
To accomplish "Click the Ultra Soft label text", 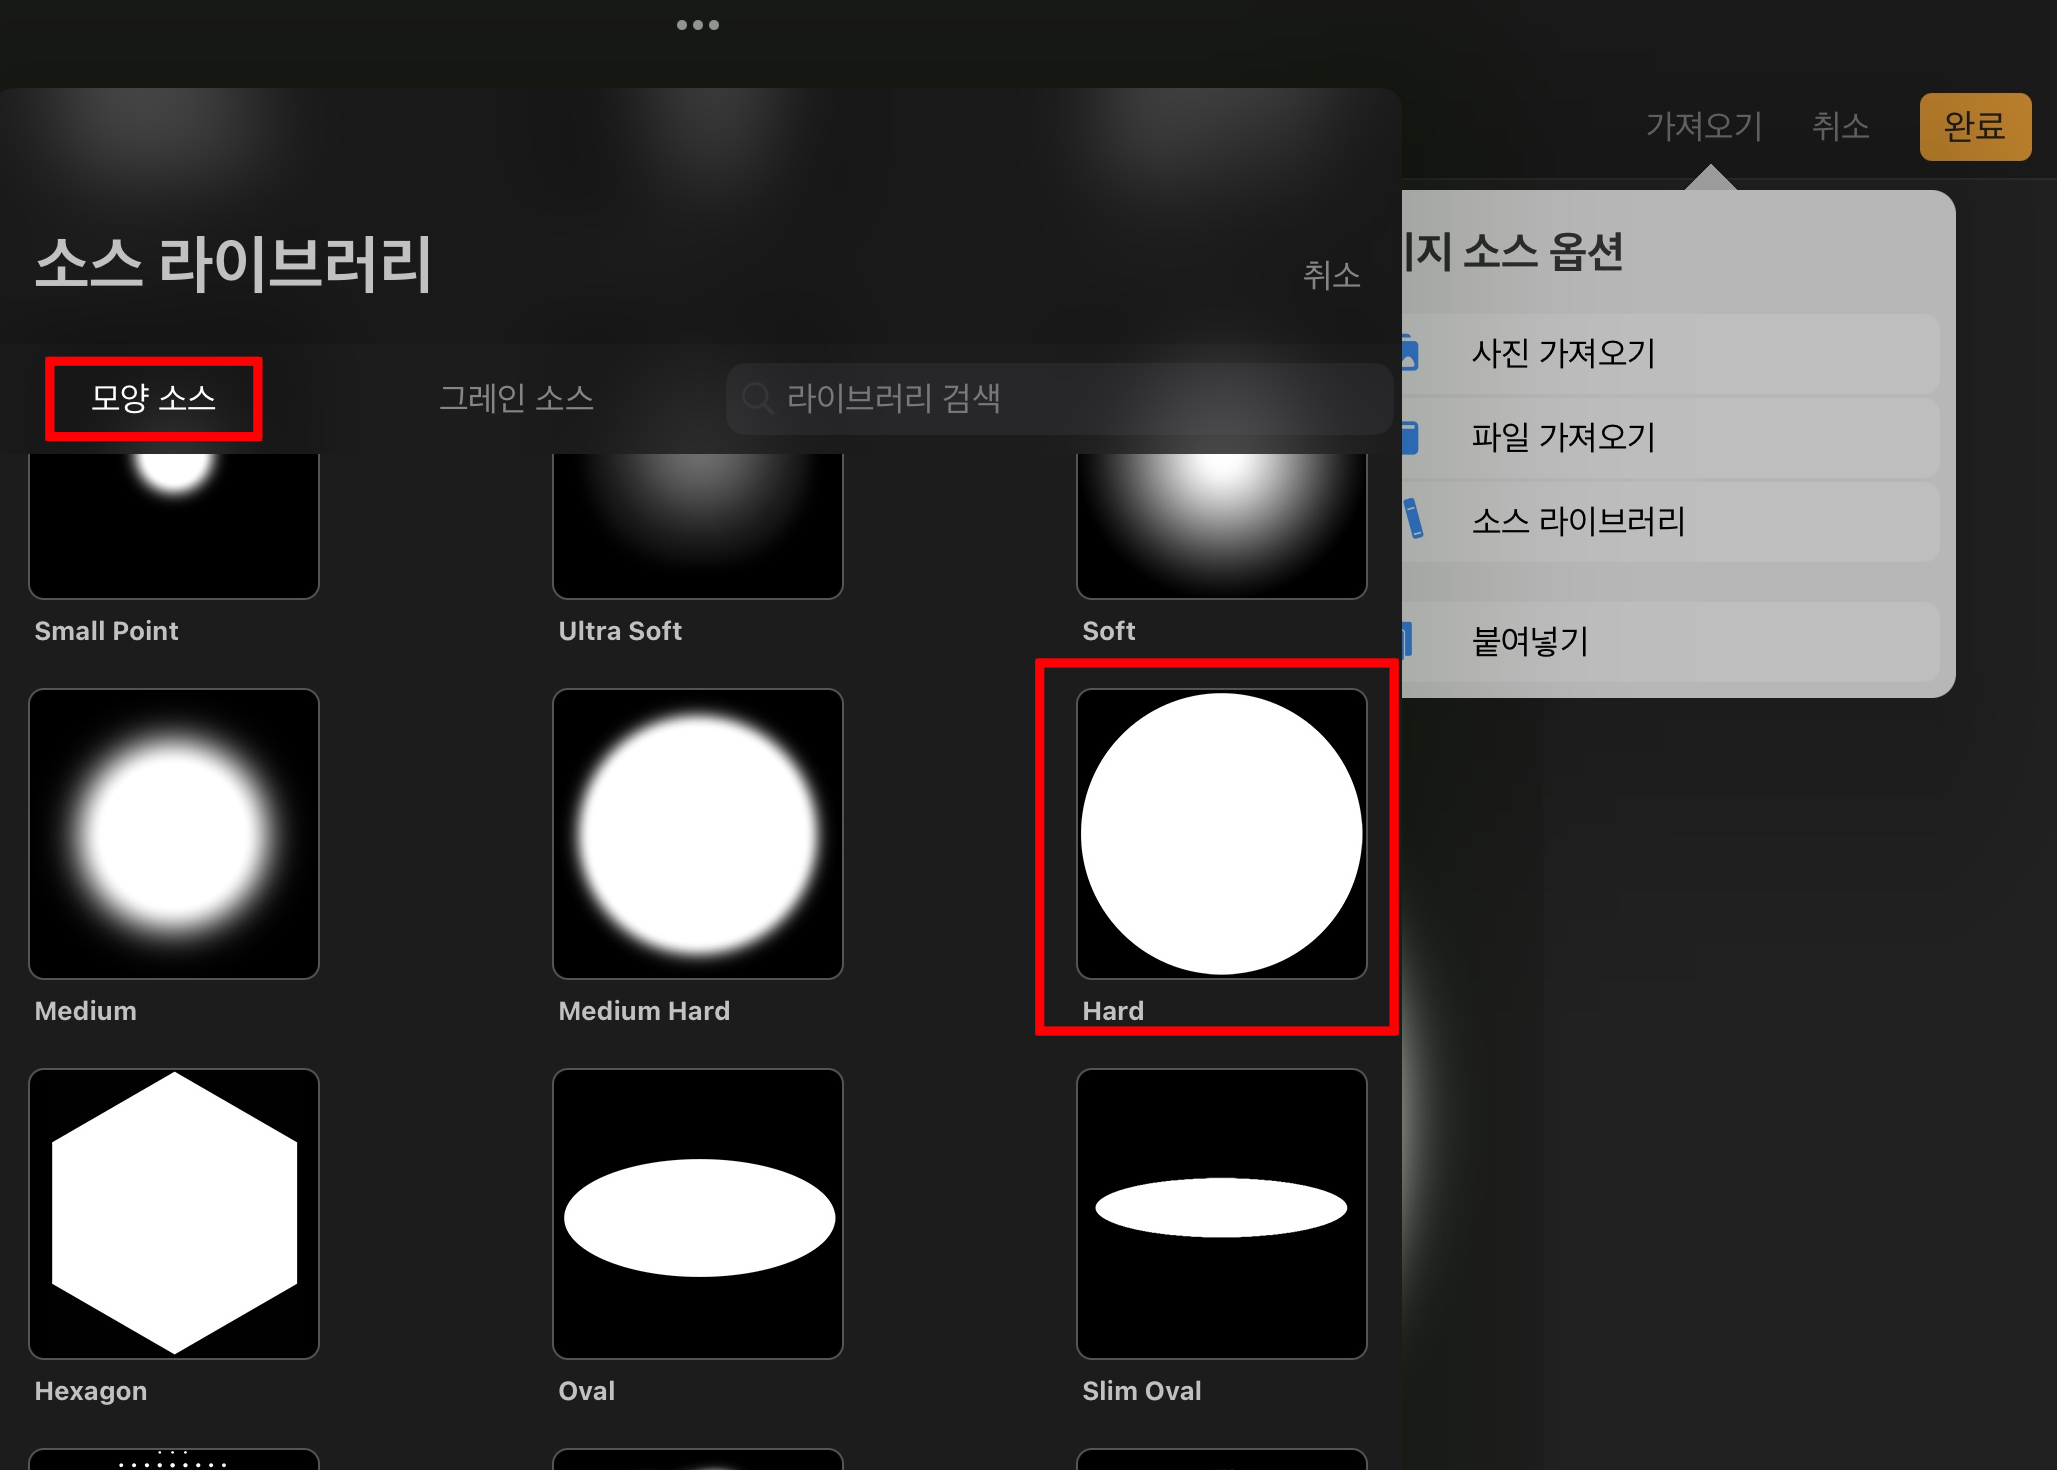I will pyautogui.click(x=620, y=631).
